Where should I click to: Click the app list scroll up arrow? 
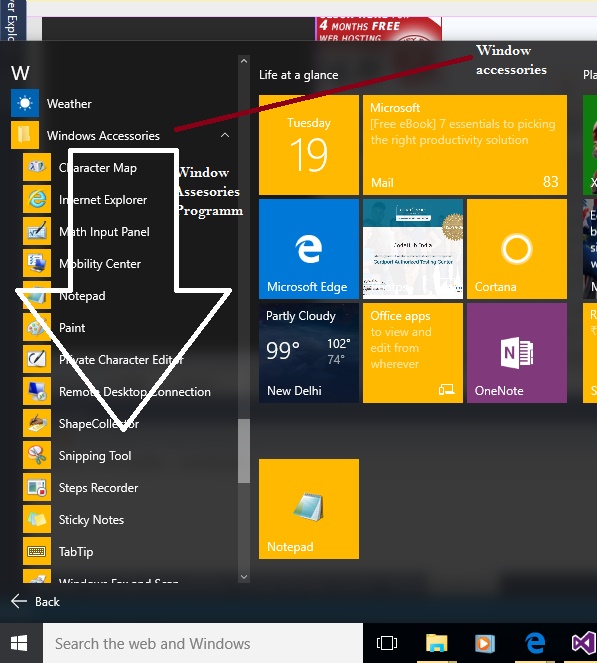coord(244,61)
